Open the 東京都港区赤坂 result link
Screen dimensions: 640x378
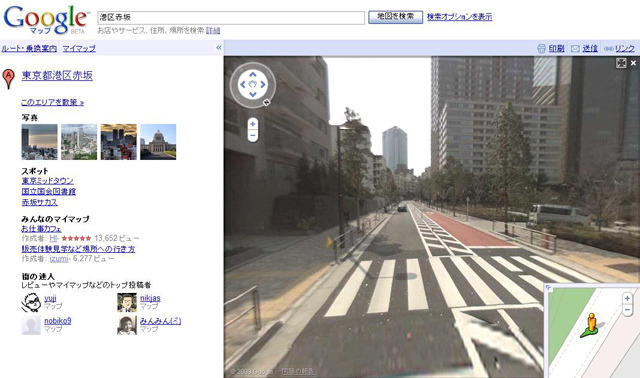57,76
